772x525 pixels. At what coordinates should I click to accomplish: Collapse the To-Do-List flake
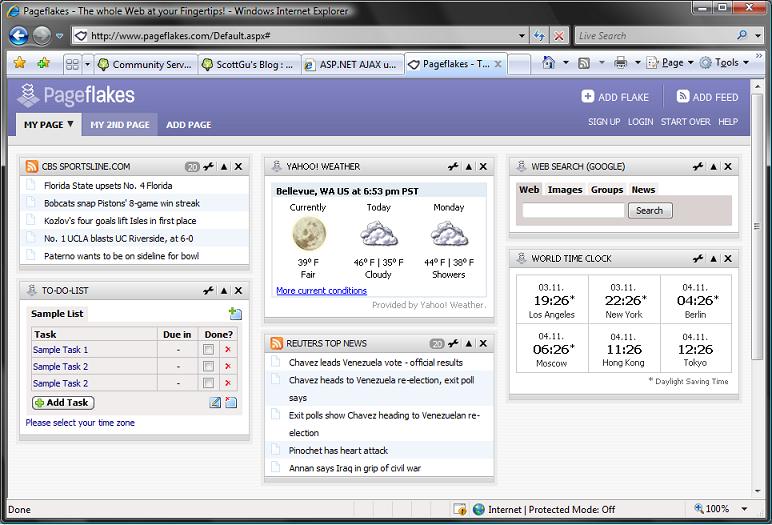tap(224, 291)
